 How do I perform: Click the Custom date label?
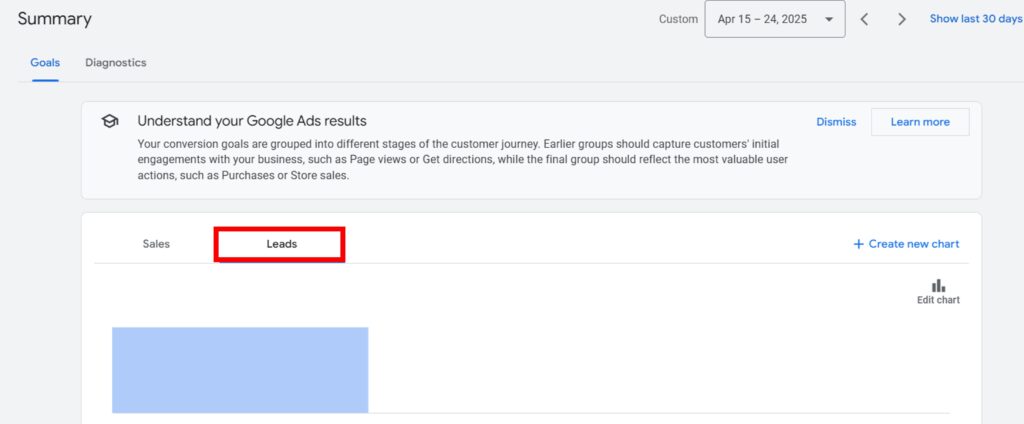(678, 20)
